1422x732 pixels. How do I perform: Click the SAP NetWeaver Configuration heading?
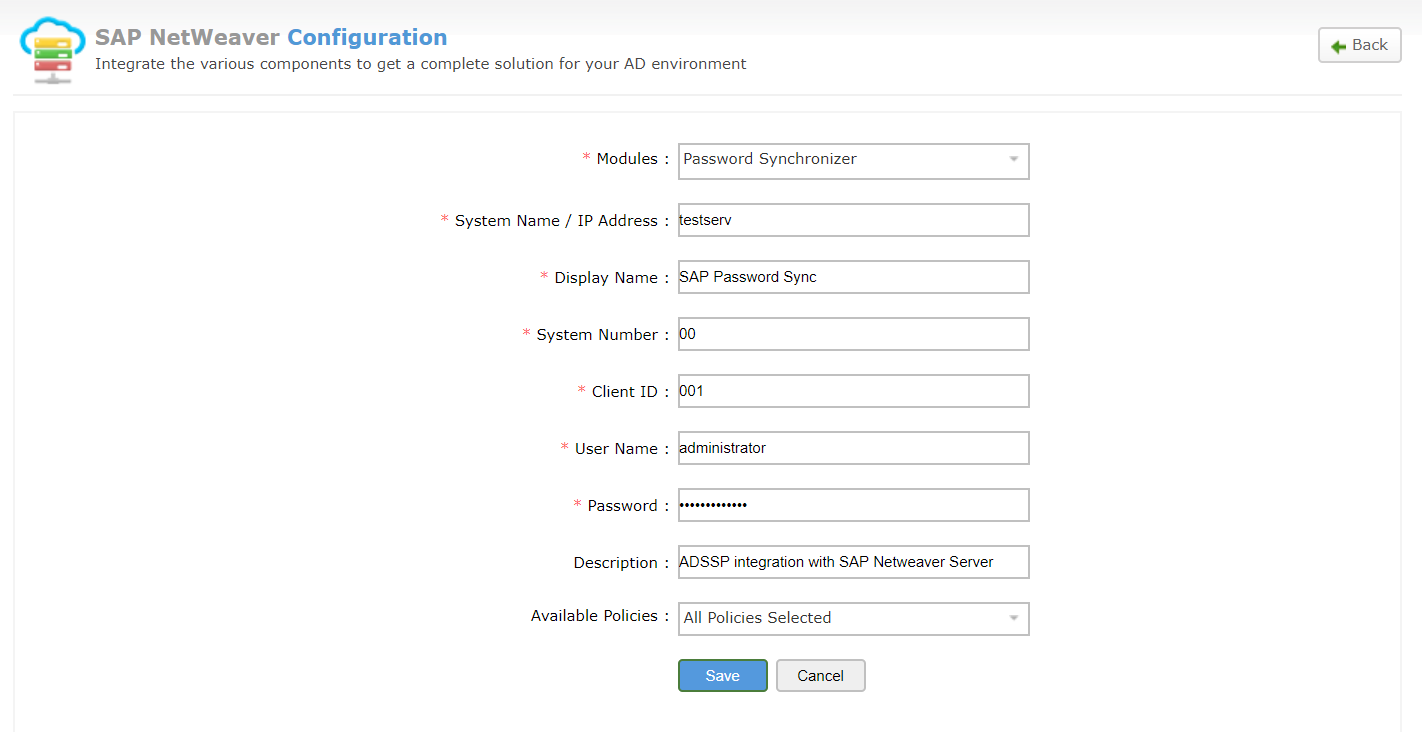(x=270, y=37)
